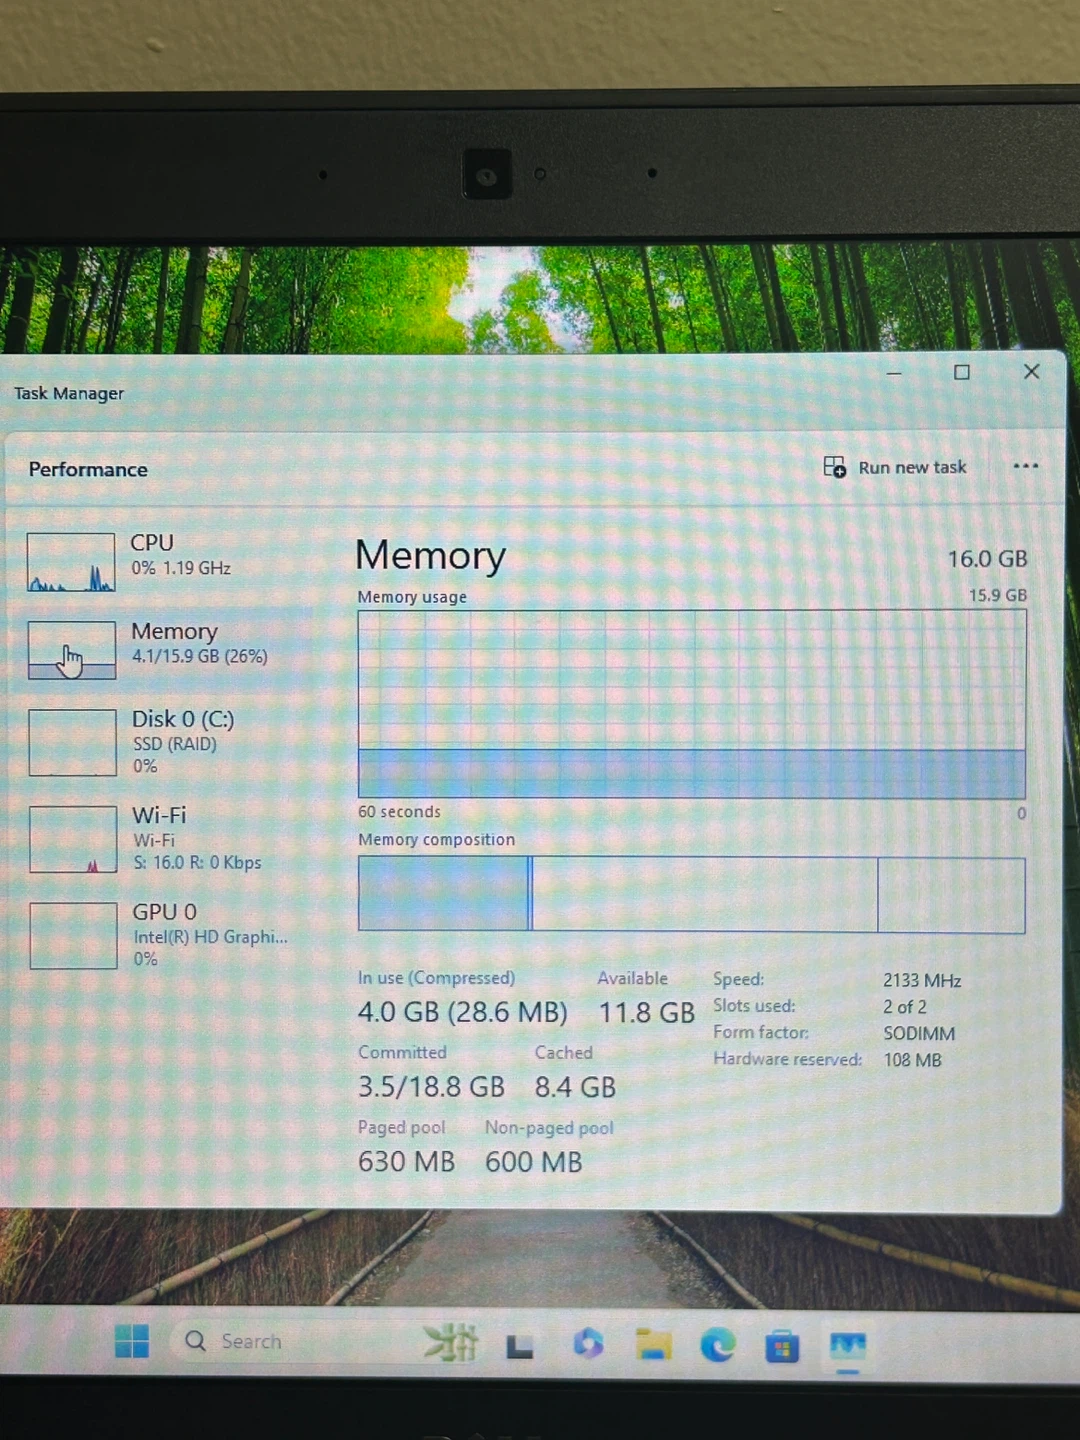Click the Task Manager taskbar icon
The width and height of the screenshot is (1080, 1440).
click(847, 1347)
